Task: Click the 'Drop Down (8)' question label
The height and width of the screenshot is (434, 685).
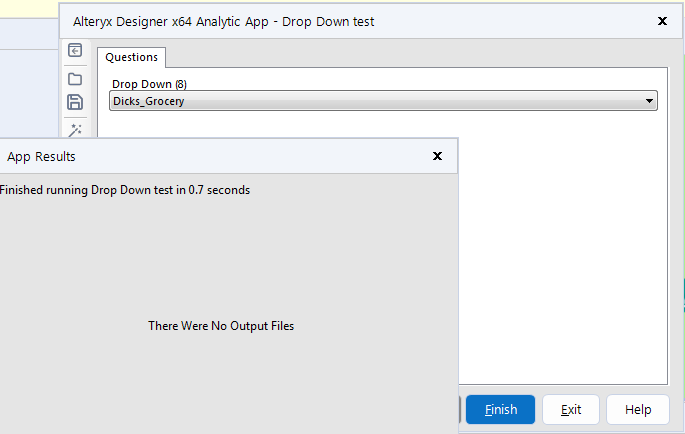Action: click(149, 84)
